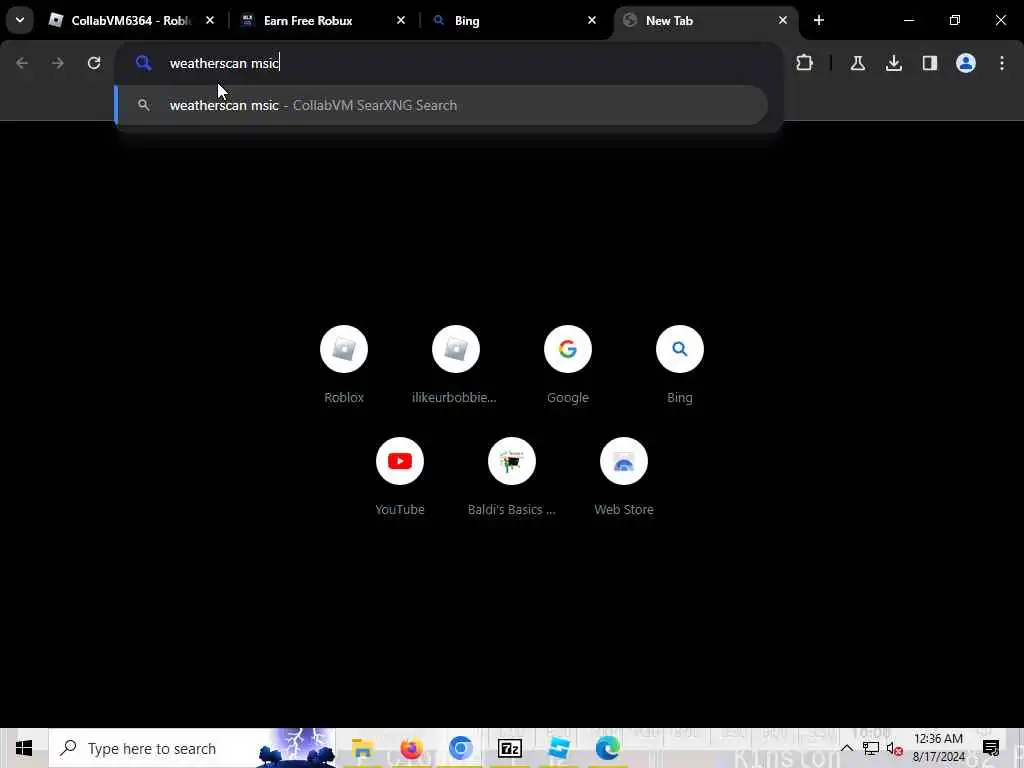Image resolution: width=1024 pixels, height=768 pixels.
Task: Open the clock showing 12:36 AM
Action: click(938, 748)
